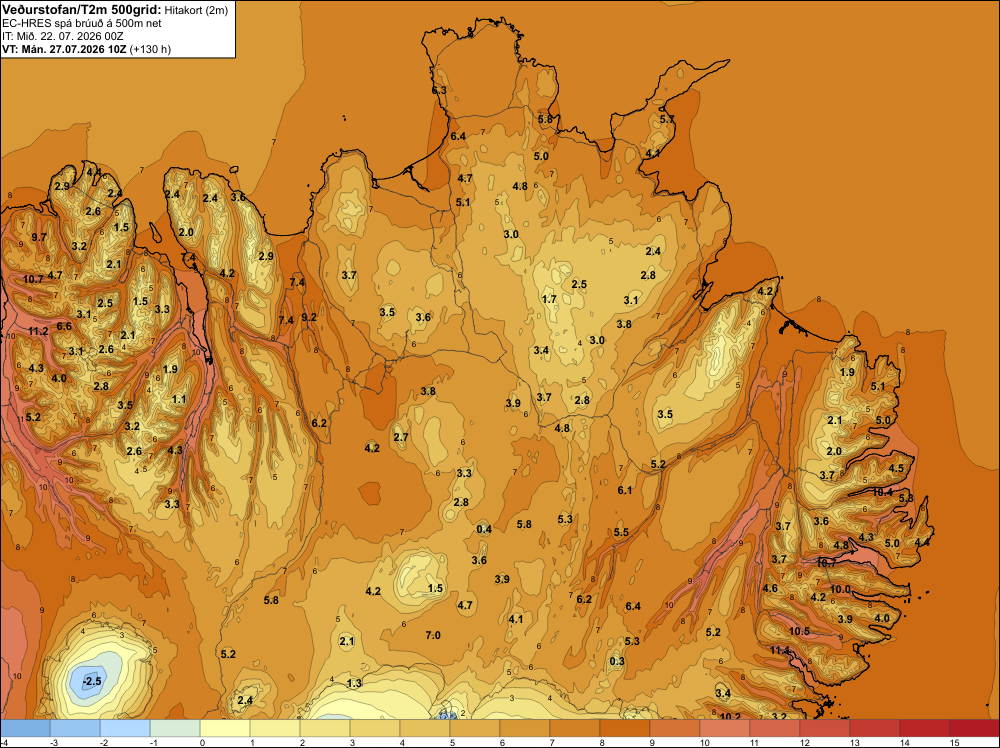Click the legend swatch between -1 and 0
1000x748 pixels.
pos(175,728)
